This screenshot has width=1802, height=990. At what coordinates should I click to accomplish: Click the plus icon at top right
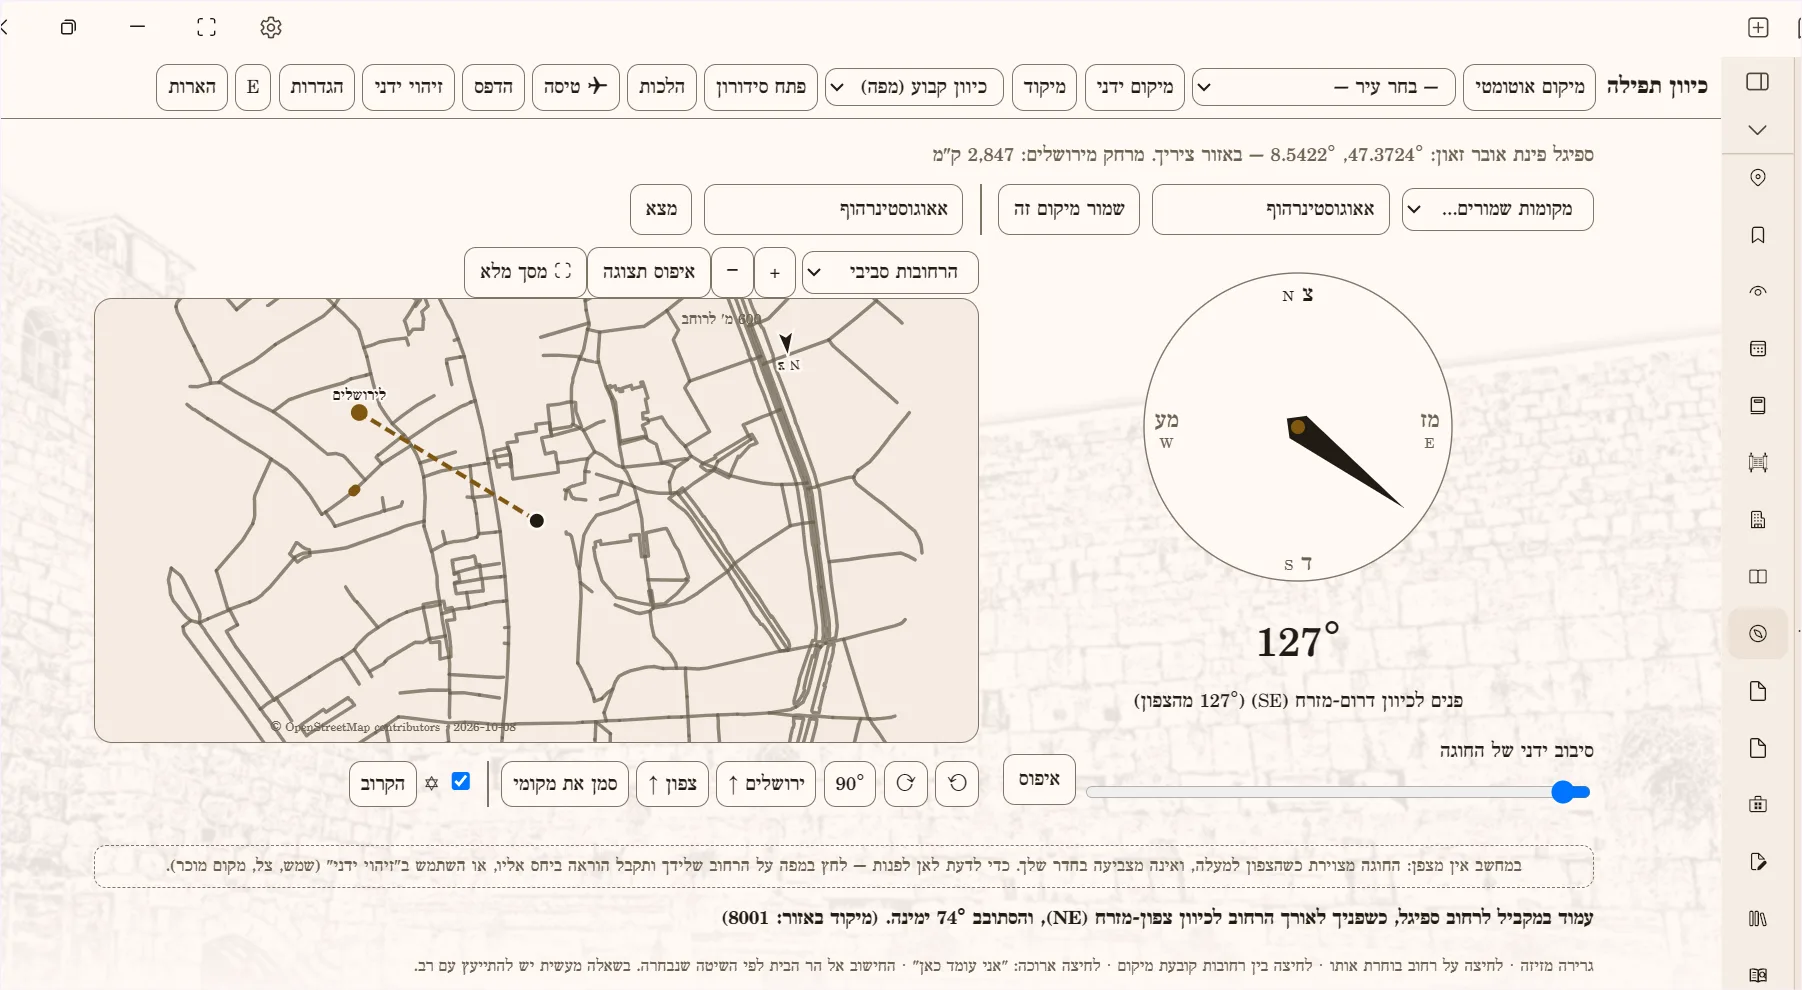(1758, 28)
